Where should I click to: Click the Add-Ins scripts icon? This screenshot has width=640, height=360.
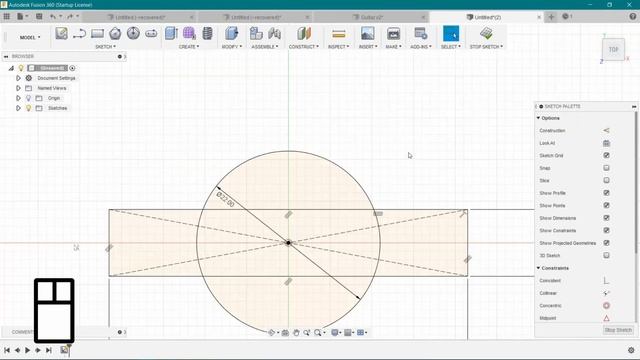click(420, 33)
